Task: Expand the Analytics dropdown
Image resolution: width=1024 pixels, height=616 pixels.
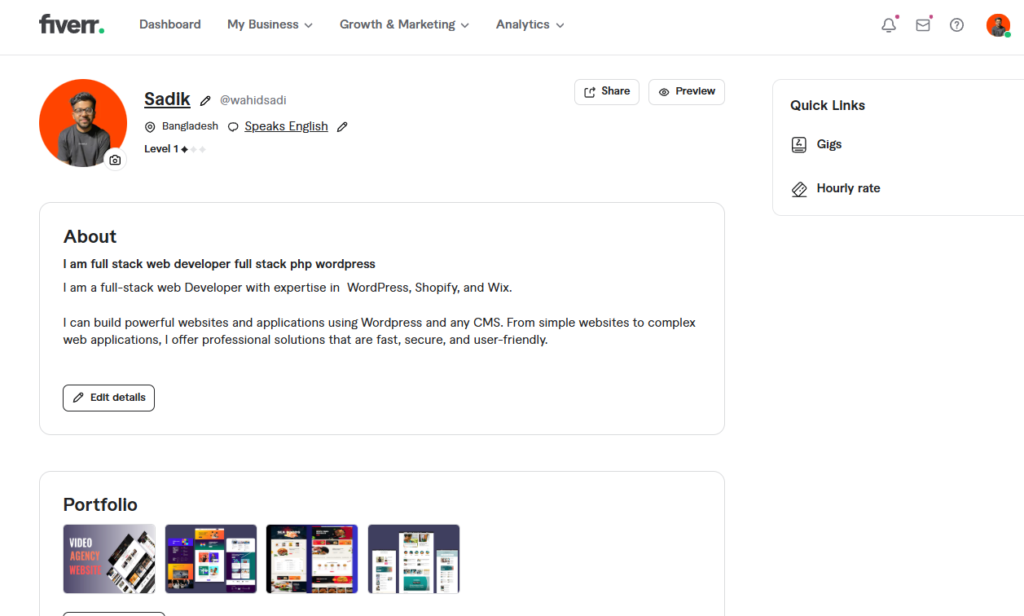Action: tap(530, 24)
